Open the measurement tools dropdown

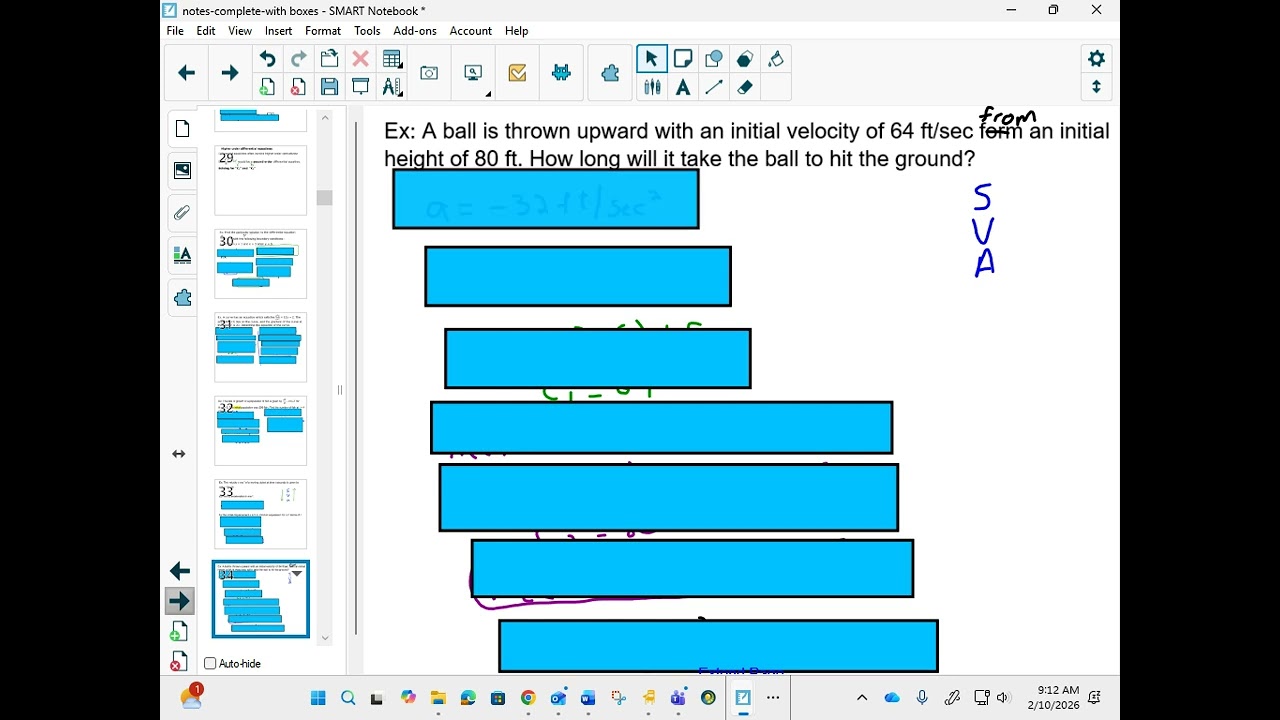point(392,87)
